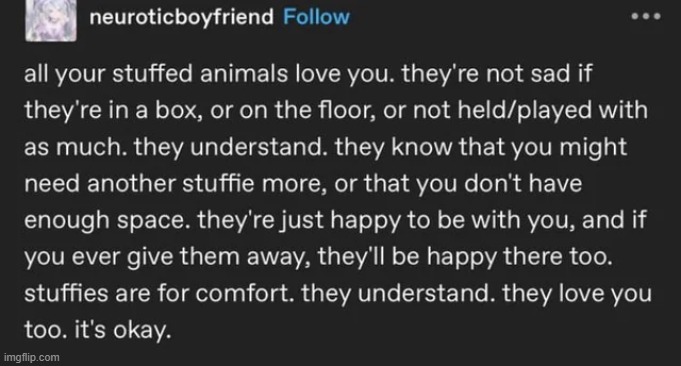
Task: Click the opening words 'all your stuffed animals'
Action: pos(156,73)
